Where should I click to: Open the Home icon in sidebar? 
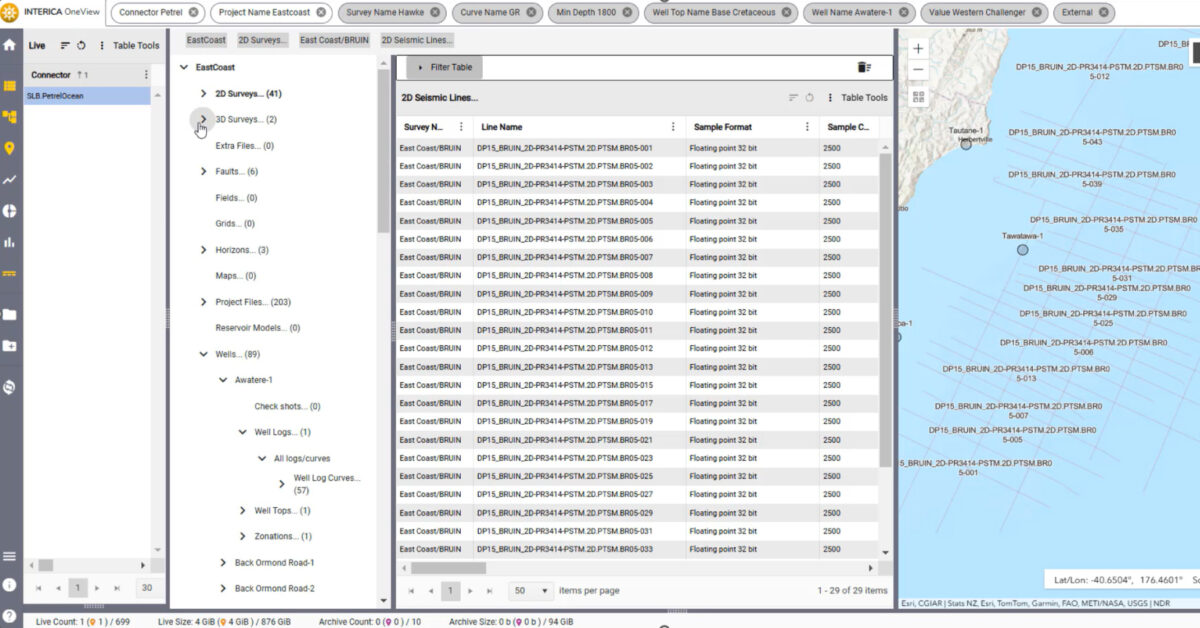click(x=10, y=45)
